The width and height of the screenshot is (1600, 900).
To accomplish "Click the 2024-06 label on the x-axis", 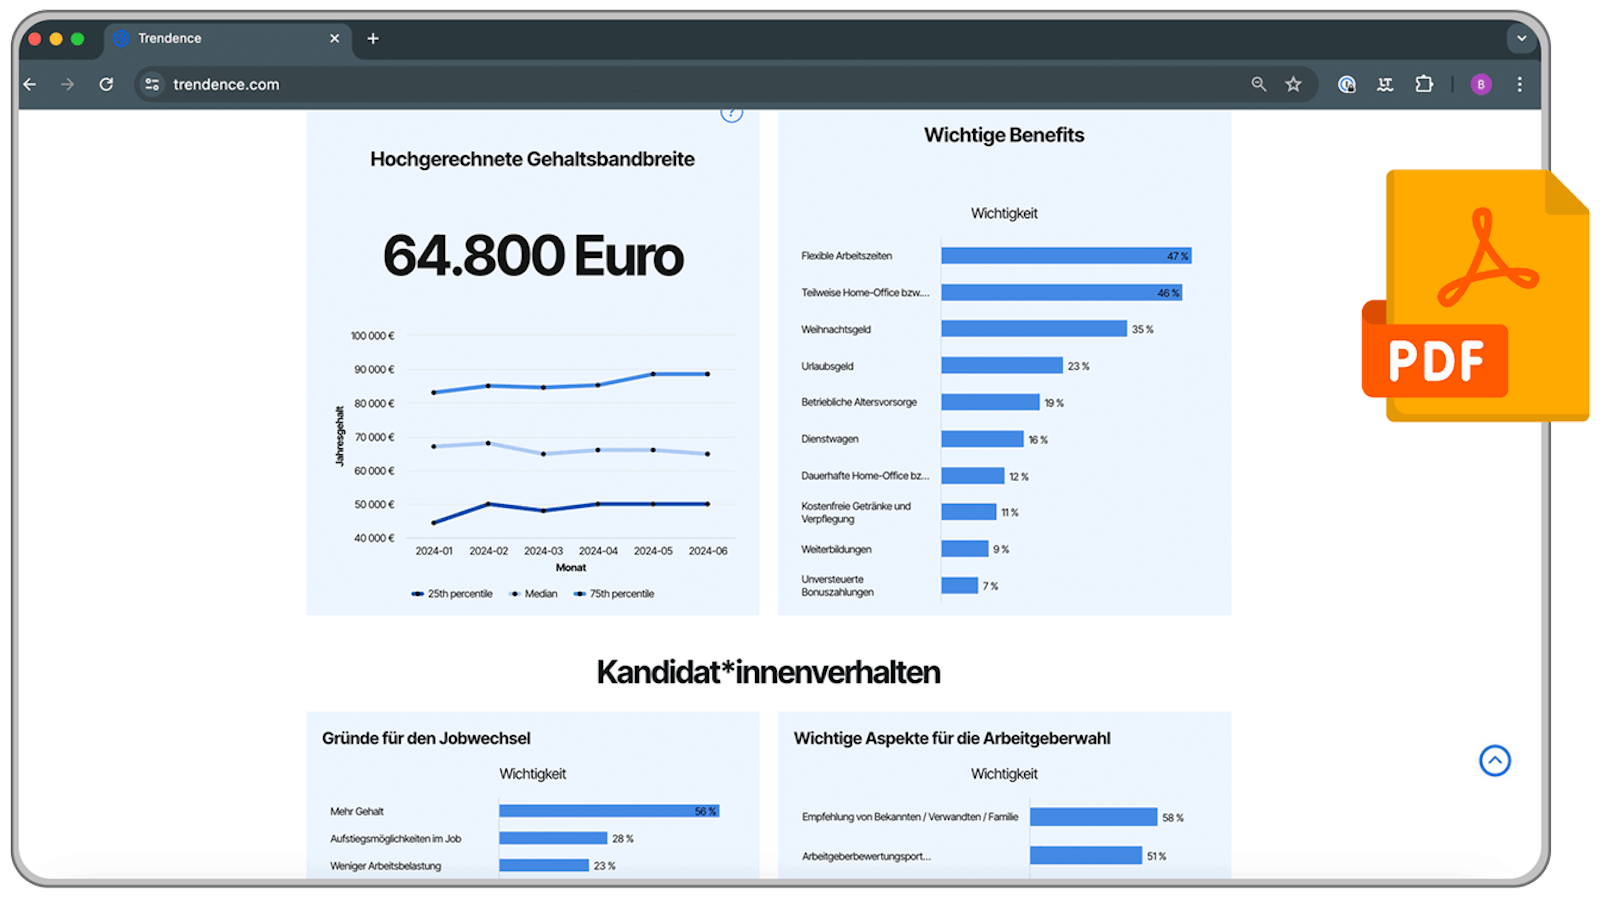I will click(708, 551).
